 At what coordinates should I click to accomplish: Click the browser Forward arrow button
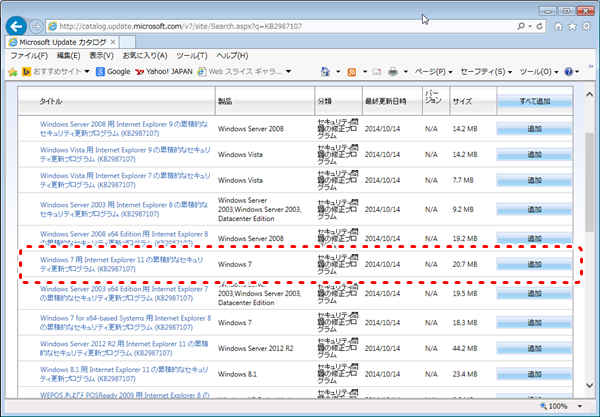coord(36,26)
